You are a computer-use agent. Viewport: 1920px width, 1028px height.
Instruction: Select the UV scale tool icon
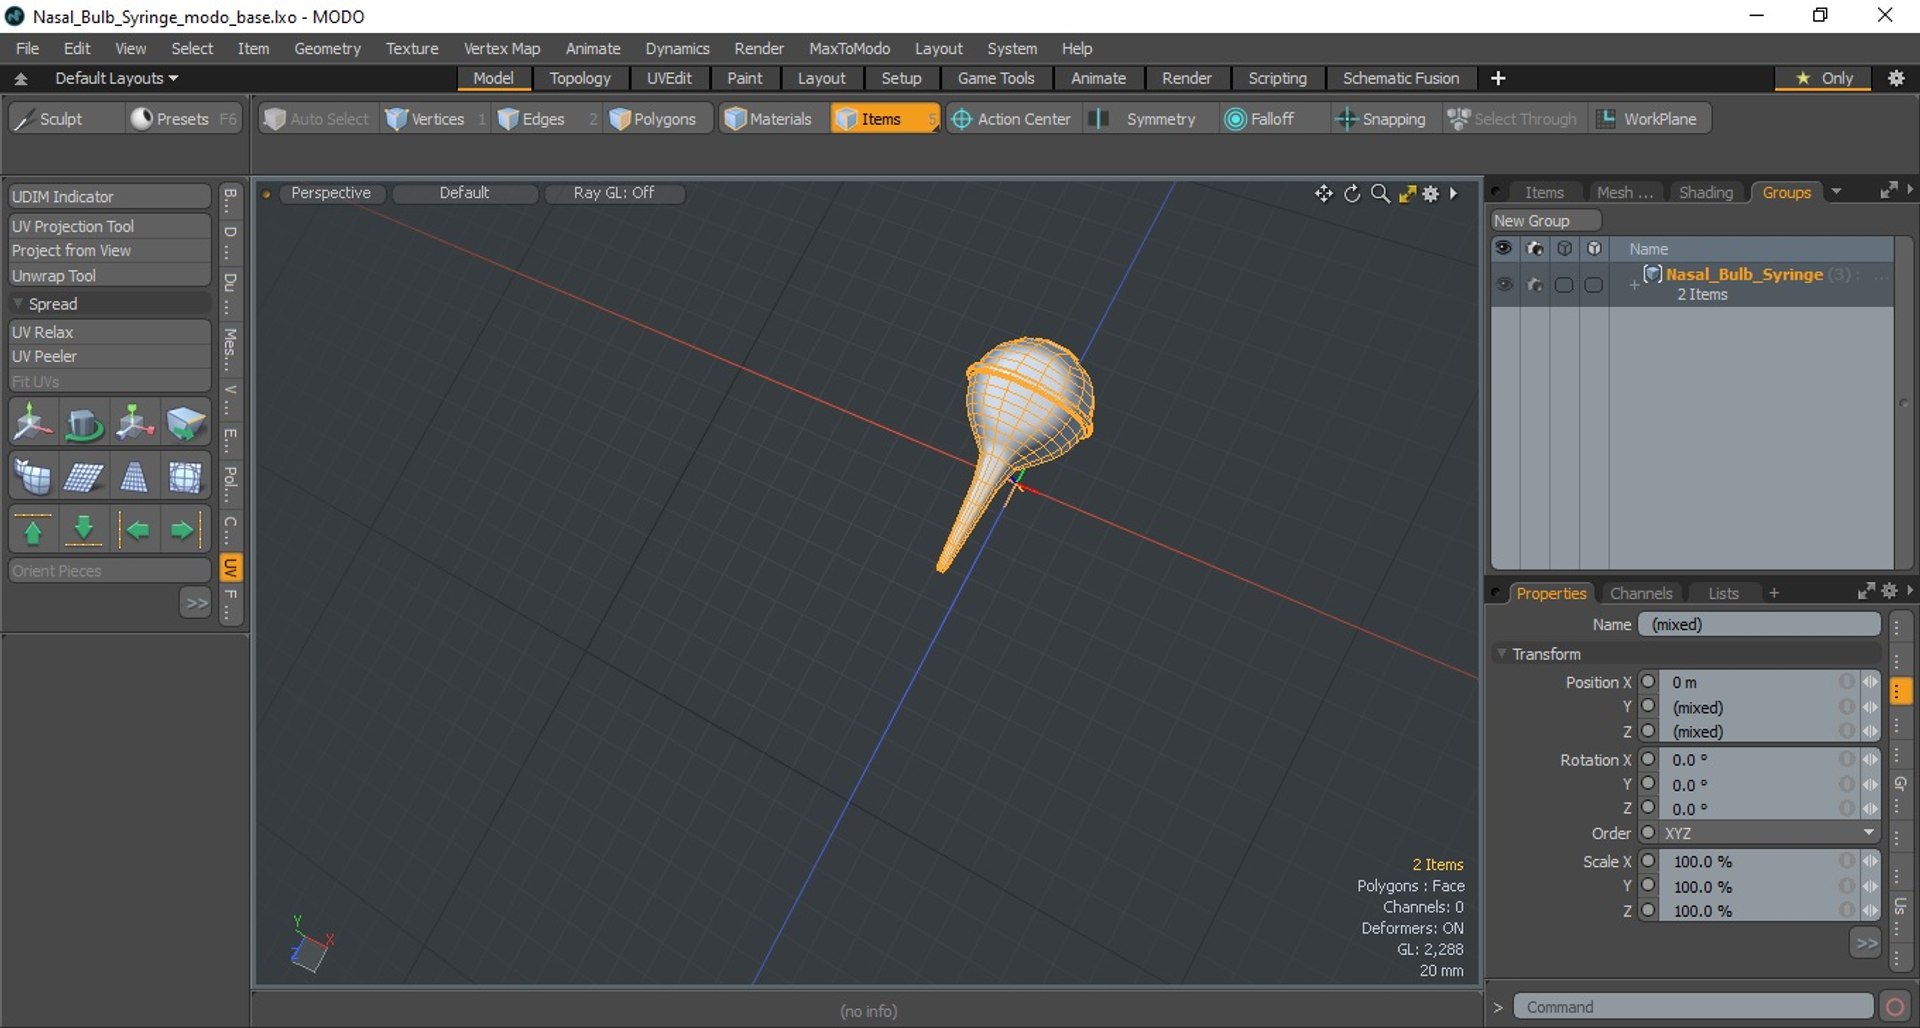(x=134, y=424)
